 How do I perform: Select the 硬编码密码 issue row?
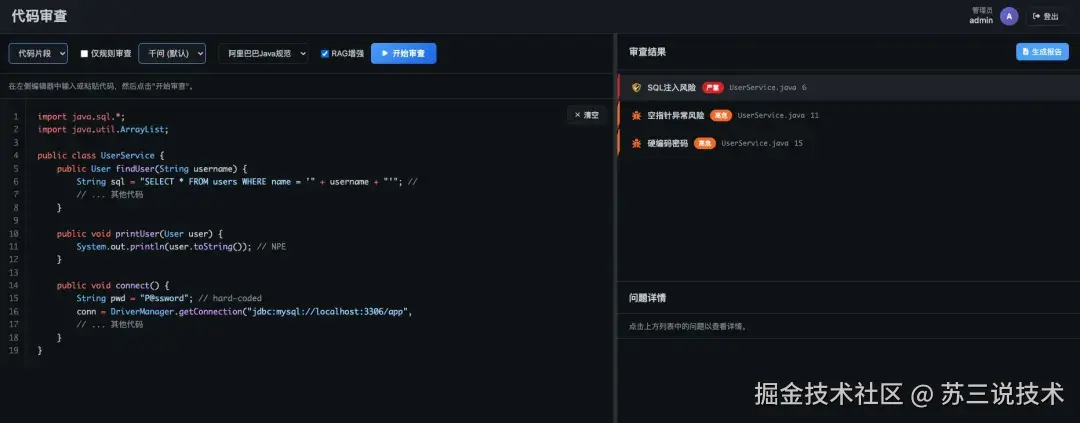click(x=849, y=143)
